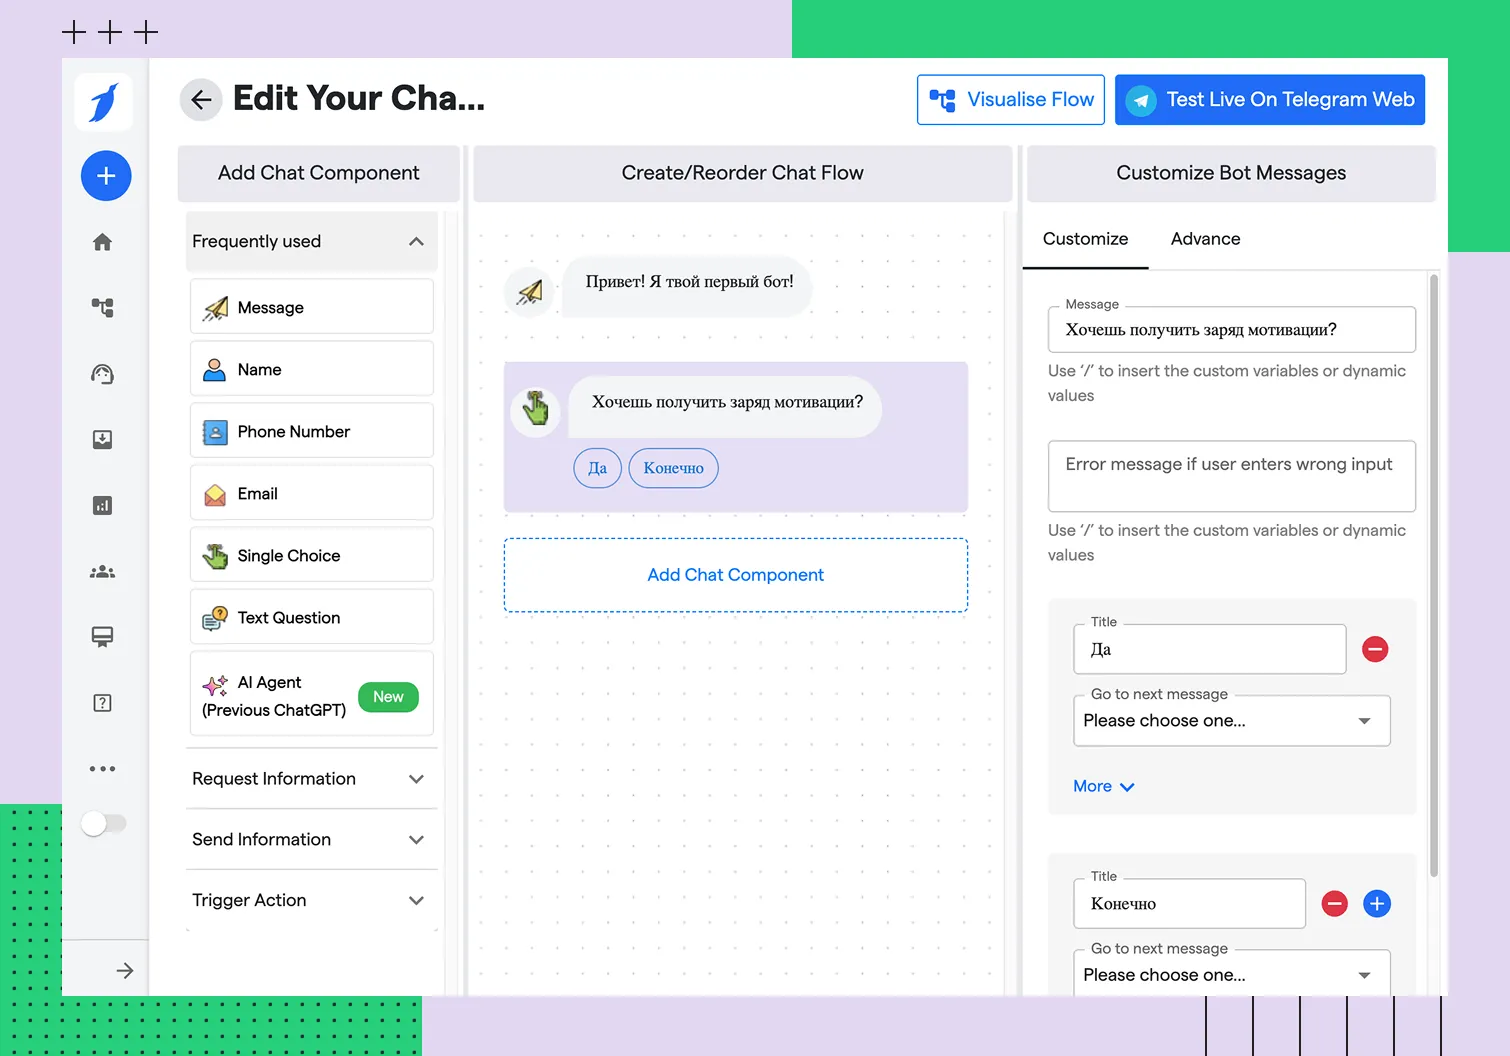Flip the toggle switch in left sidebar
This screenshot has height=1056, width=1510.
(104, 824)
